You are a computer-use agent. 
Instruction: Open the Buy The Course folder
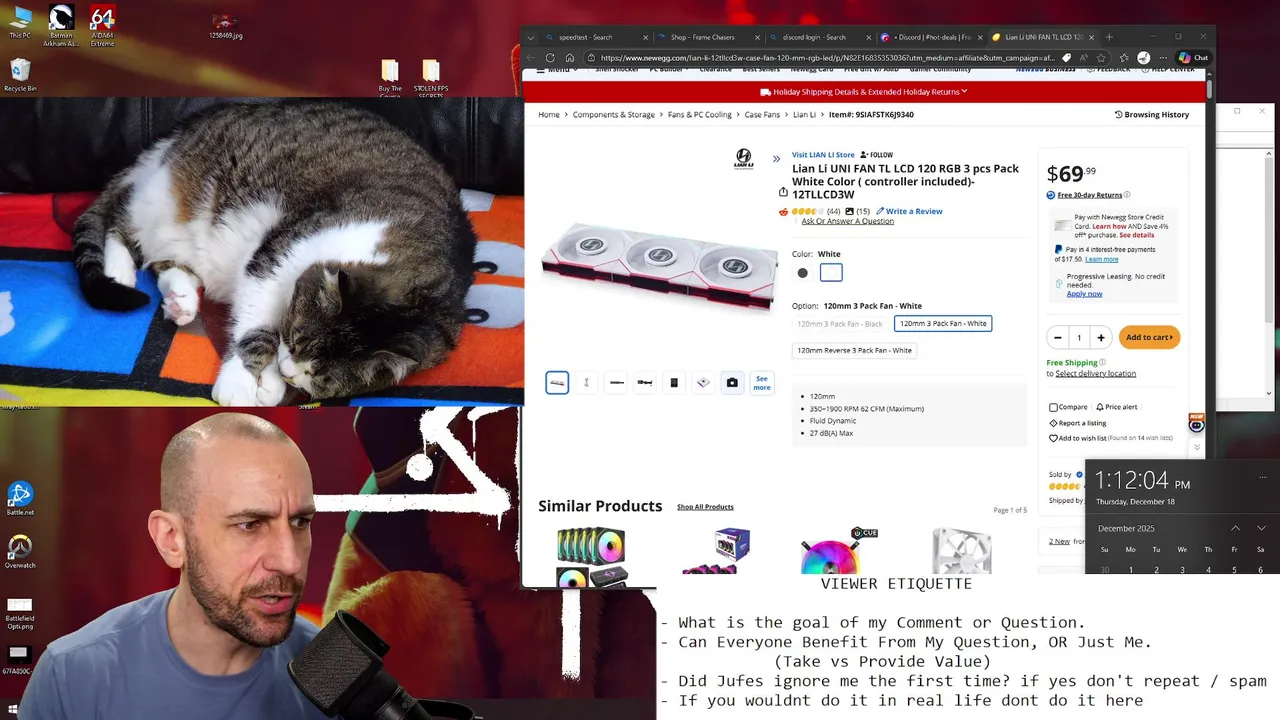tap(390, 78)
